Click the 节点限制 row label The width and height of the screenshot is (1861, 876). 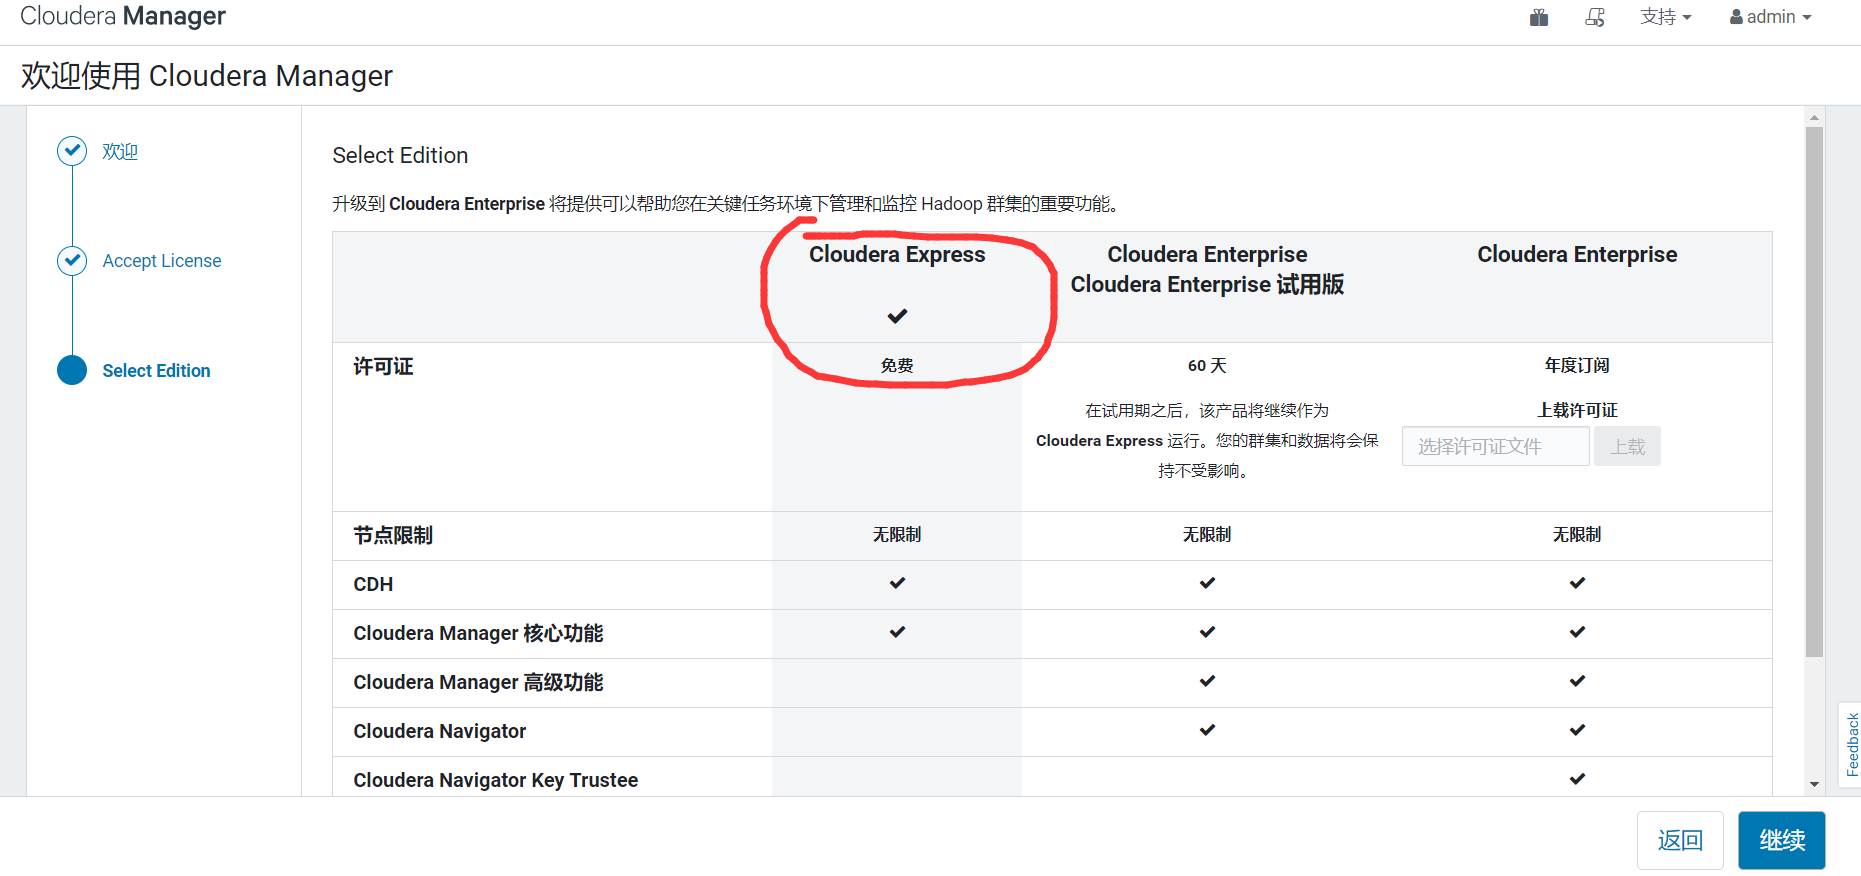[x=393, y=536]
